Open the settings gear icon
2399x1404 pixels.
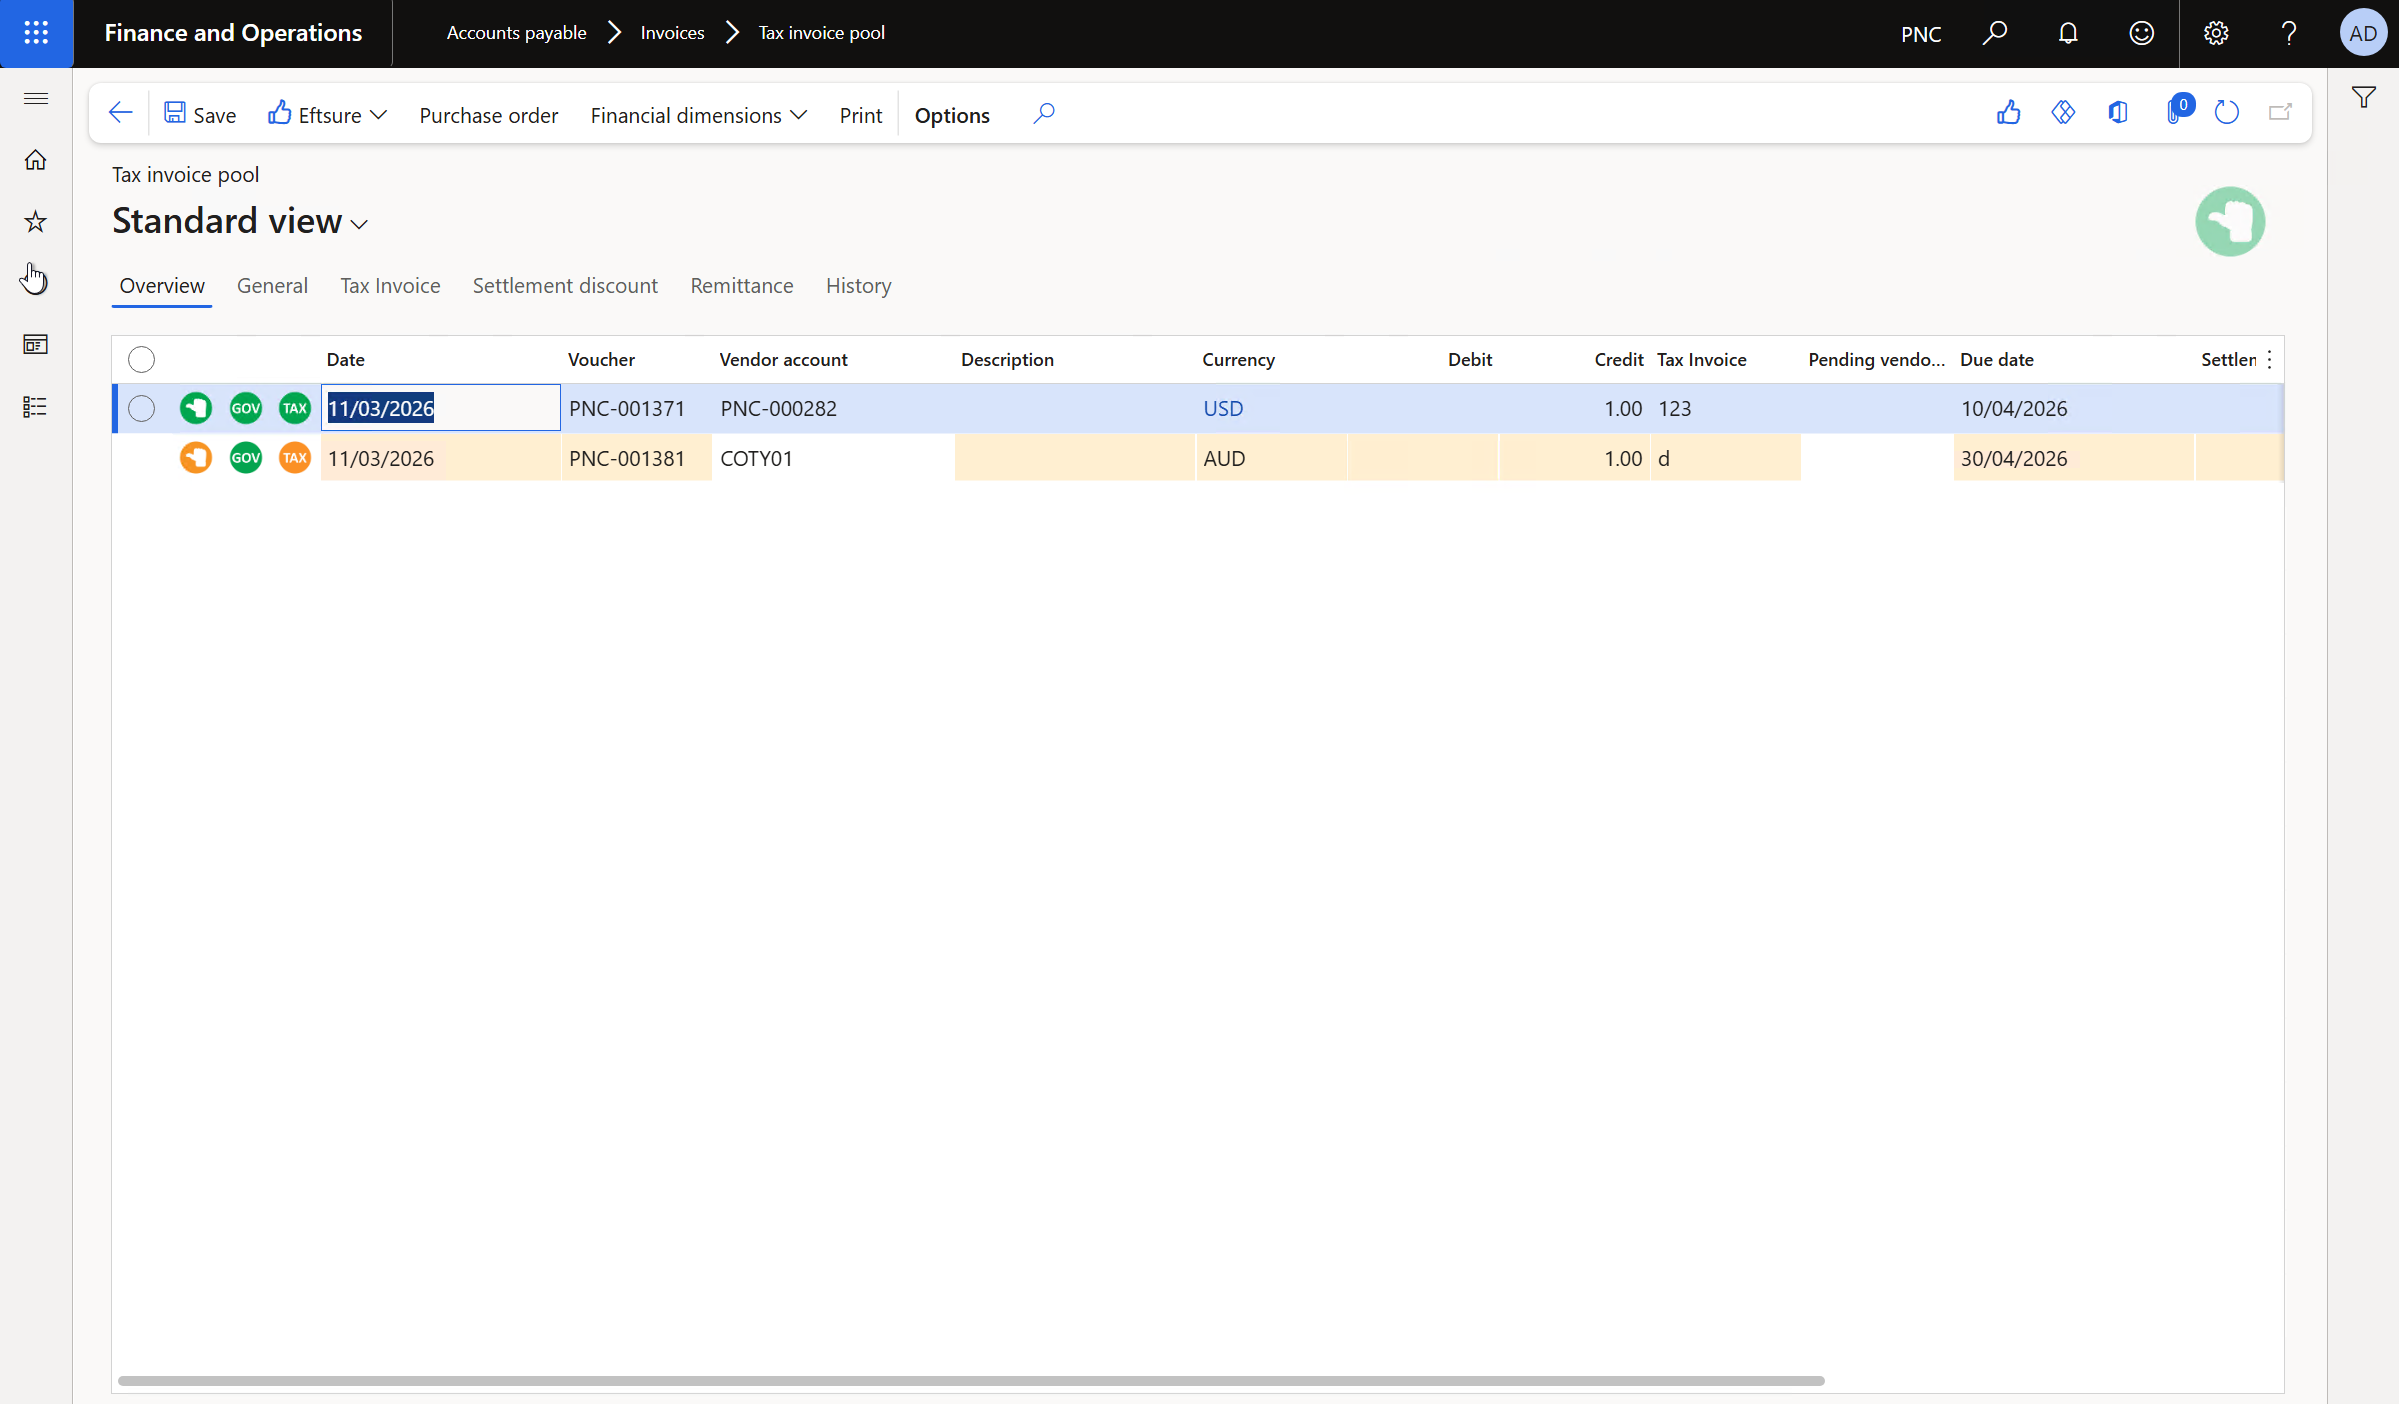[2215, 33]
